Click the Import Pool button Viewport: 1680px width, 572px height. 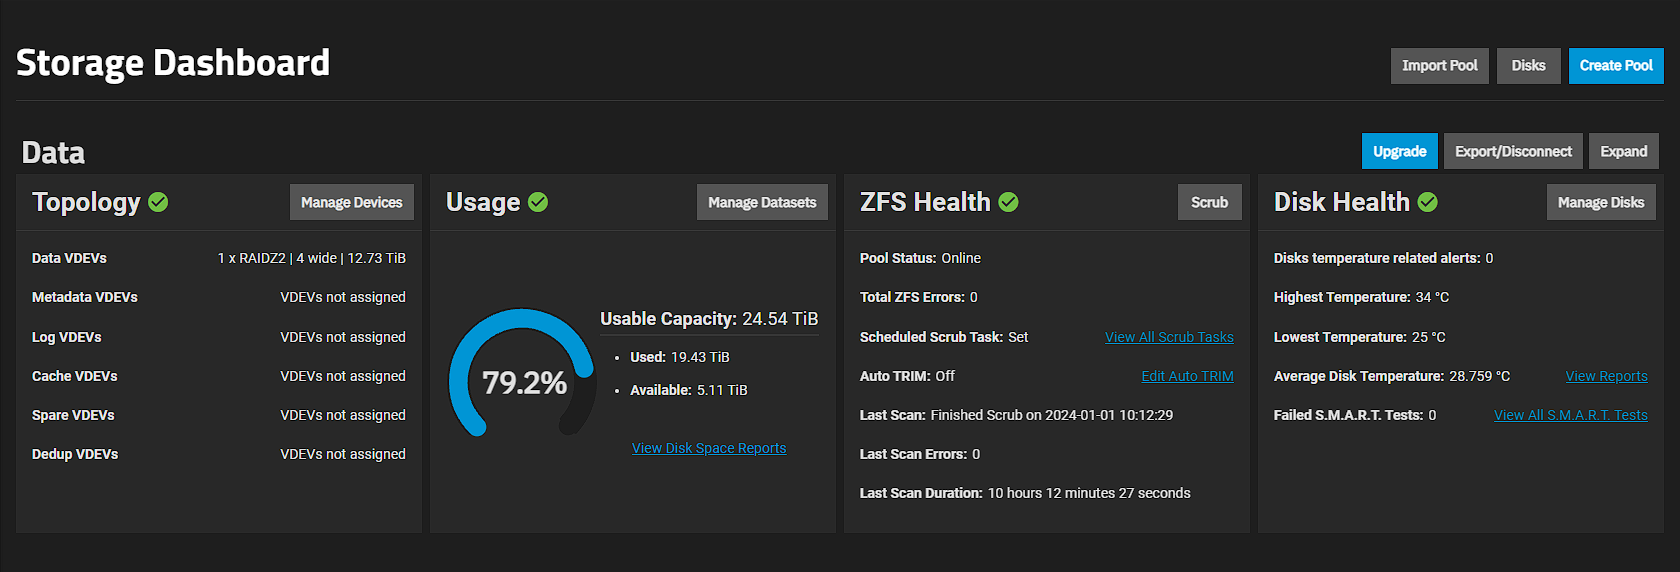(x=1439, y=66)
